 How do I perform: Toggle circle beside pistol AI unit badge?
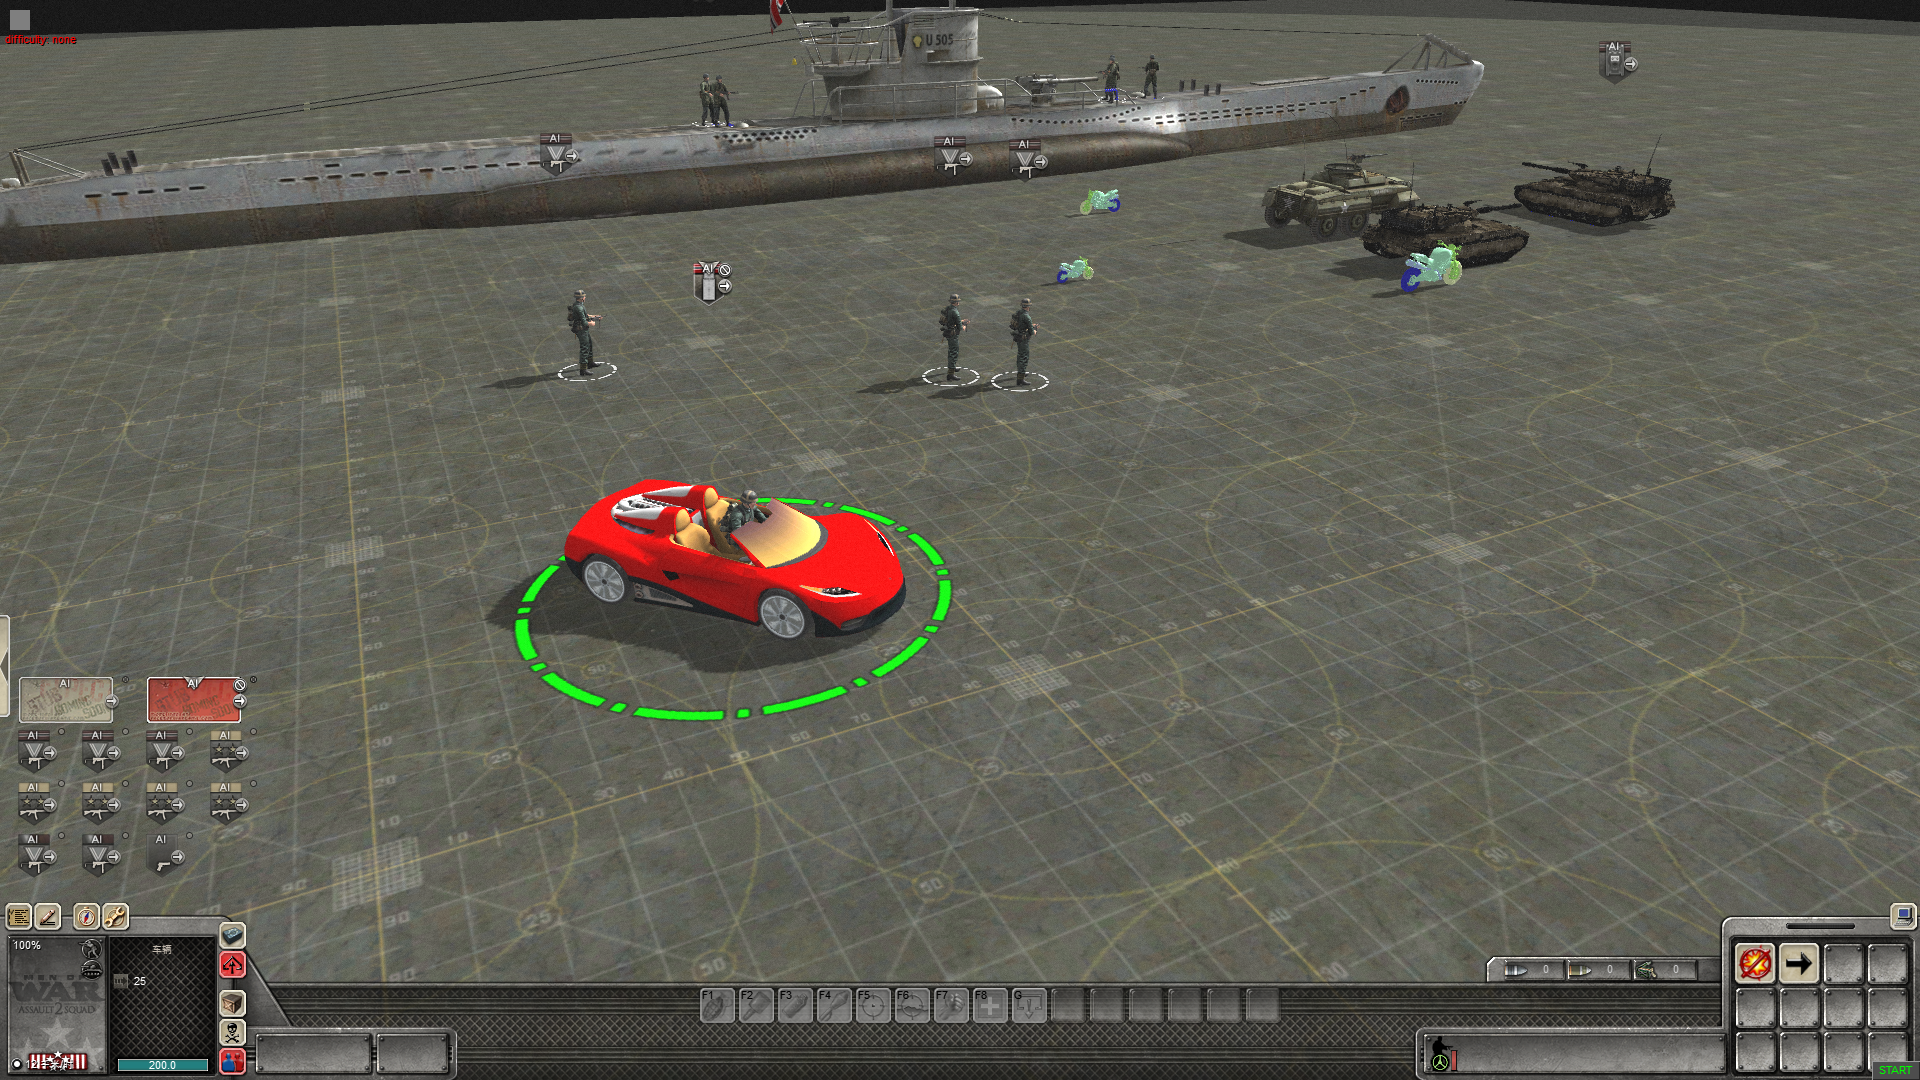[x=189, y=835]
